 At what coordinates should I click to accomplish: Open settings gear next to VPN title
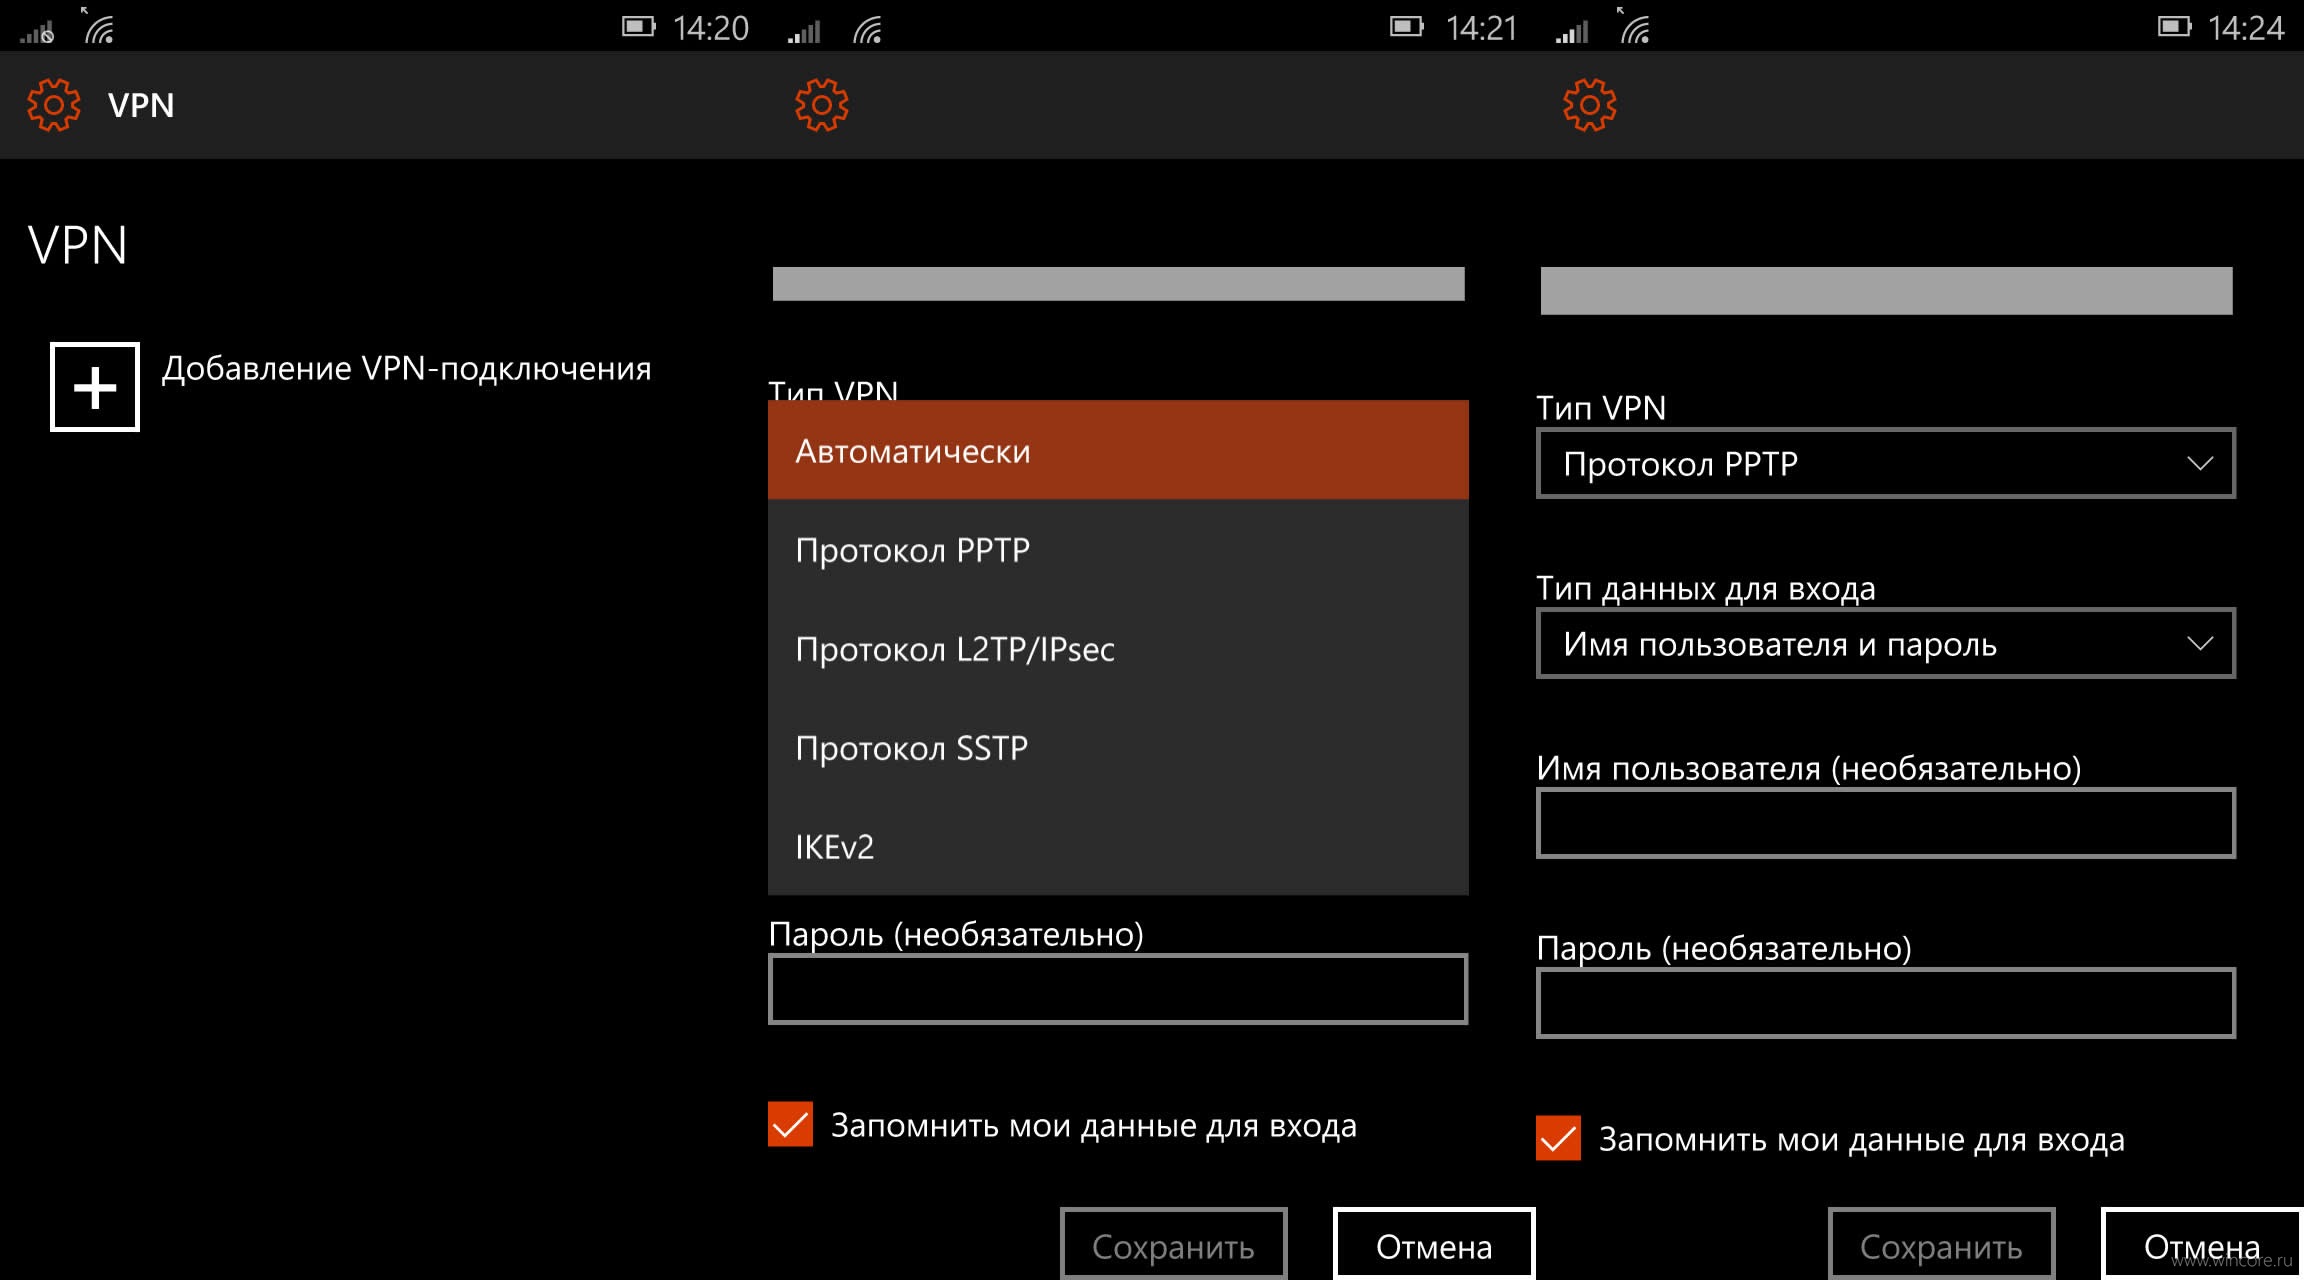[x=53, y=105]
